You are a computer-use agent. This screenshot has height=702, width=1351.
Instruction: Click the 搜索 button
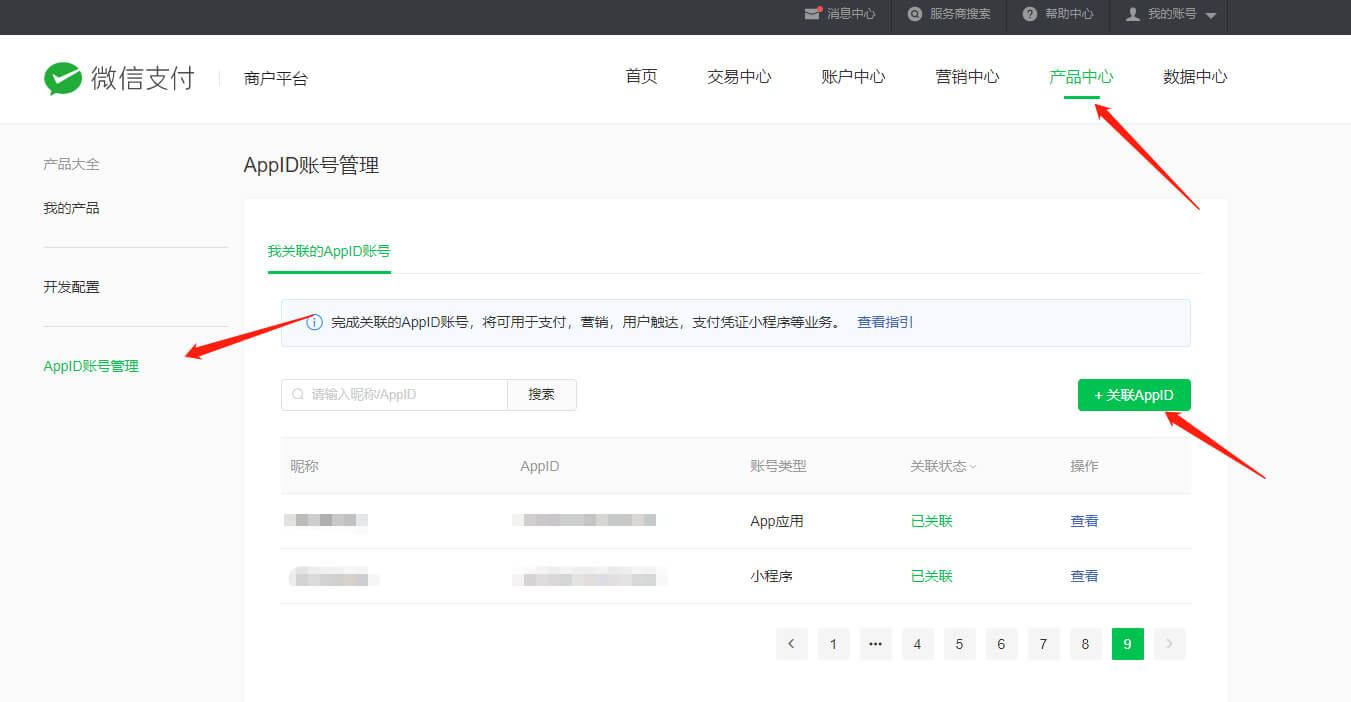pos(542,395)
